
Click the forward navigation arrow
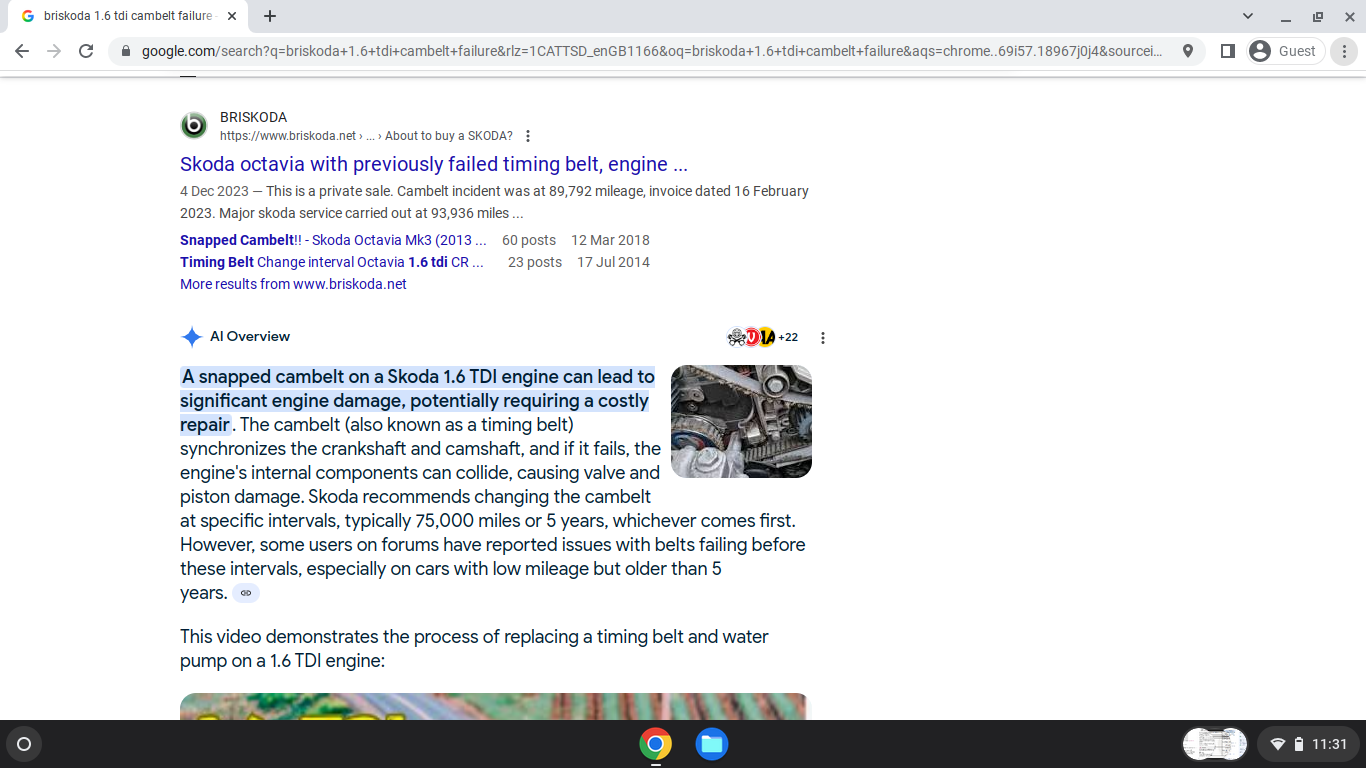pyautogui.click(x=54, y=51)
